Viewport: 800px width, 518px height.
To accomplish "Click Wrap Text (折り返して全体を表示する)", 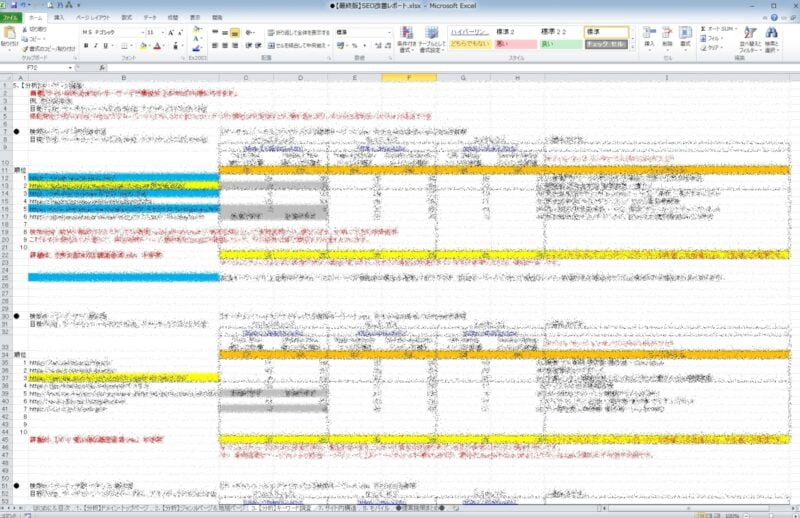I will pyautogui.click(x=299, y=32).
